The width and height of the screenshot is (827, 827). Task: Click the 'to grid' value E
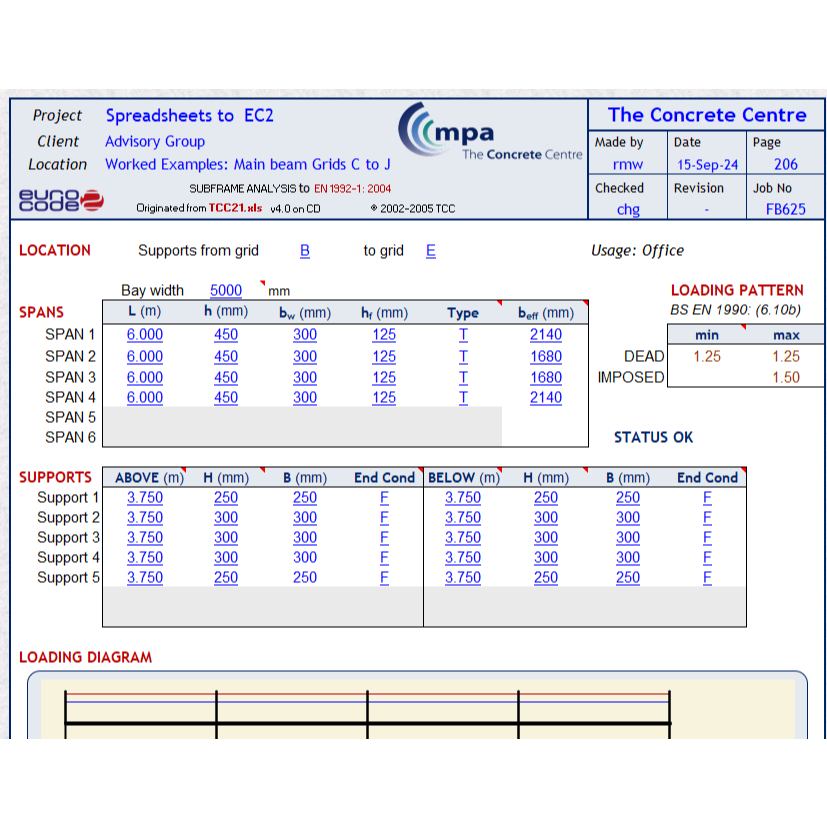click(431, 251)
